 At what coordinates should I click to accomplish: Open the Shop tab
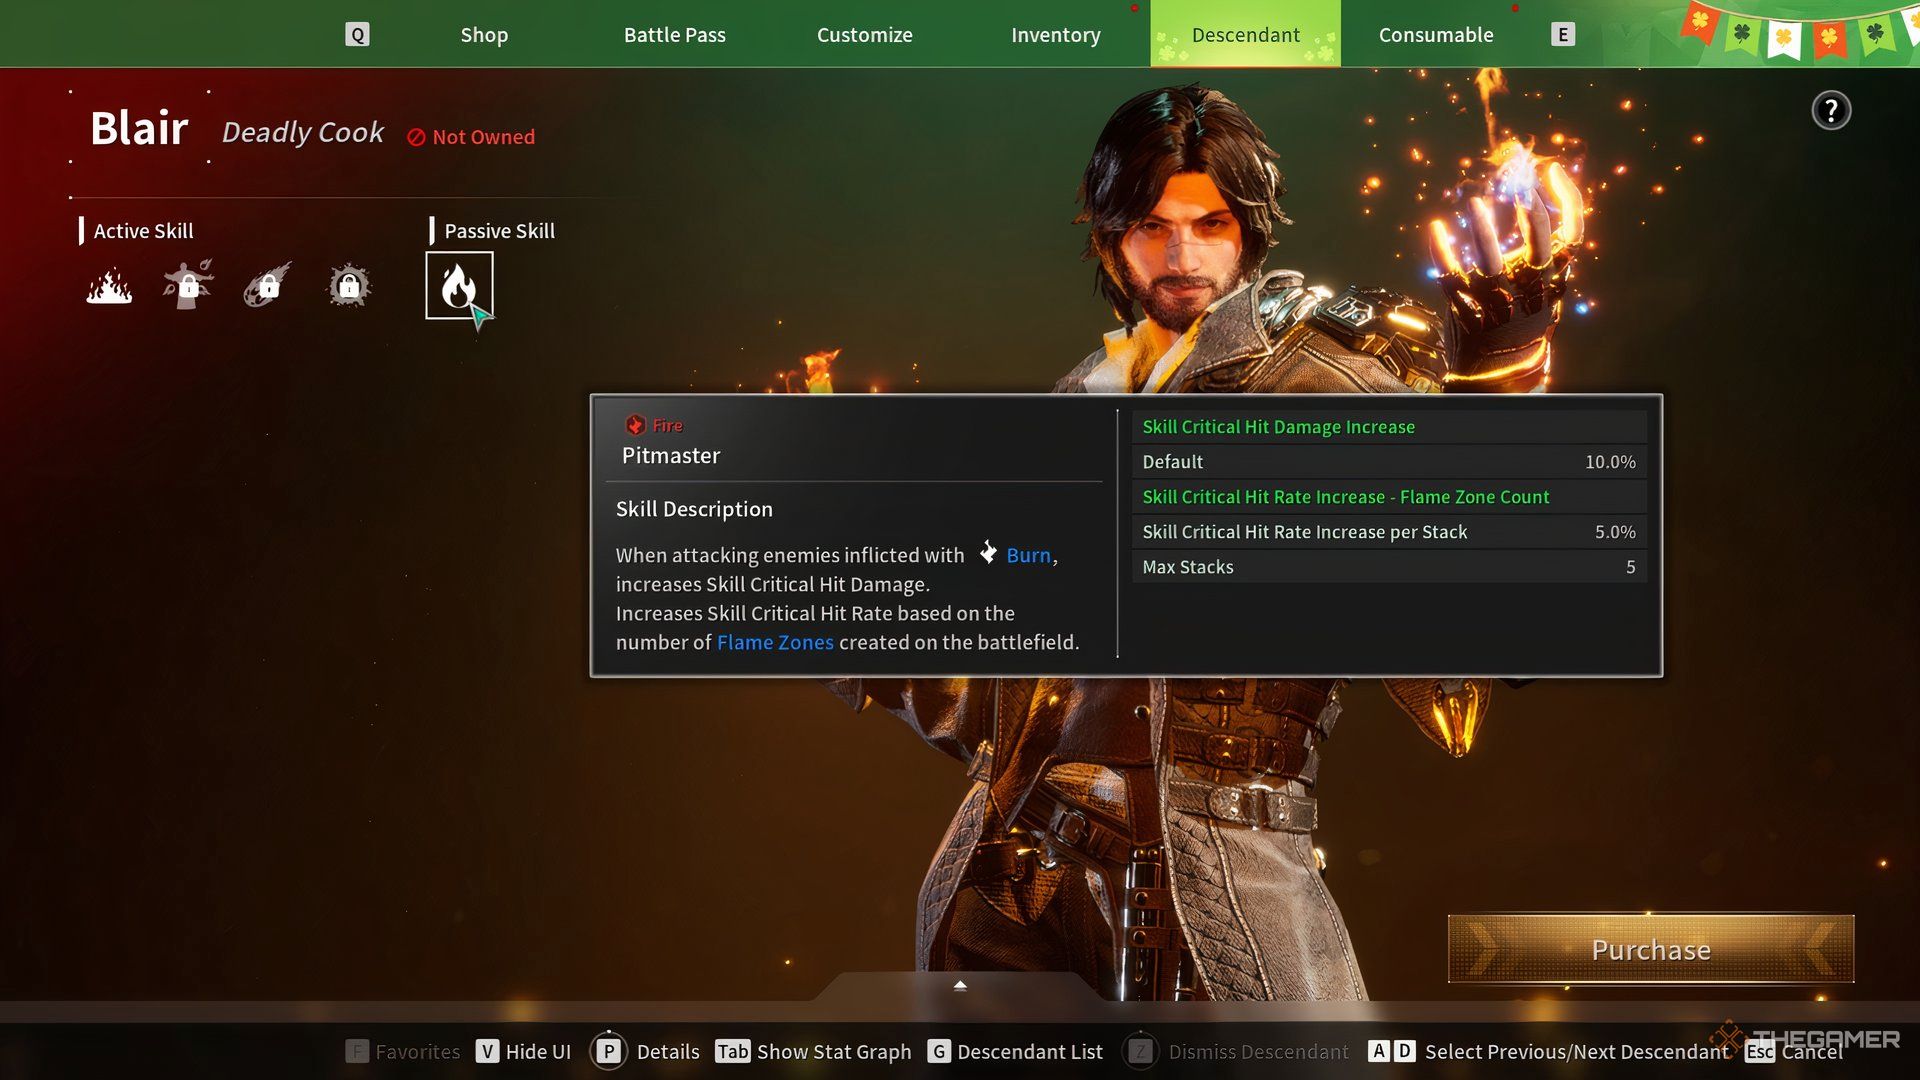point(484,35)
